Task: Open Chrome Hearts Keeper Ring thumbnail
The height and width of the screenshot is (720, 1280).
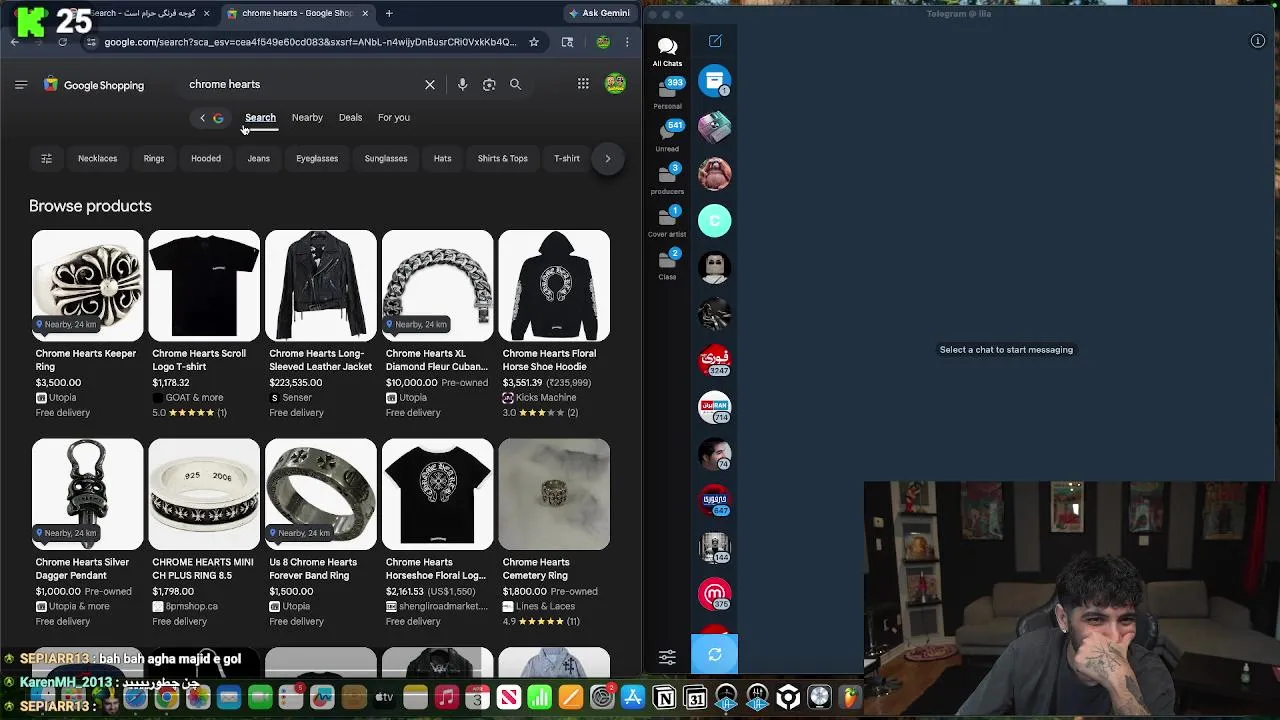Action: pos(88,286)
